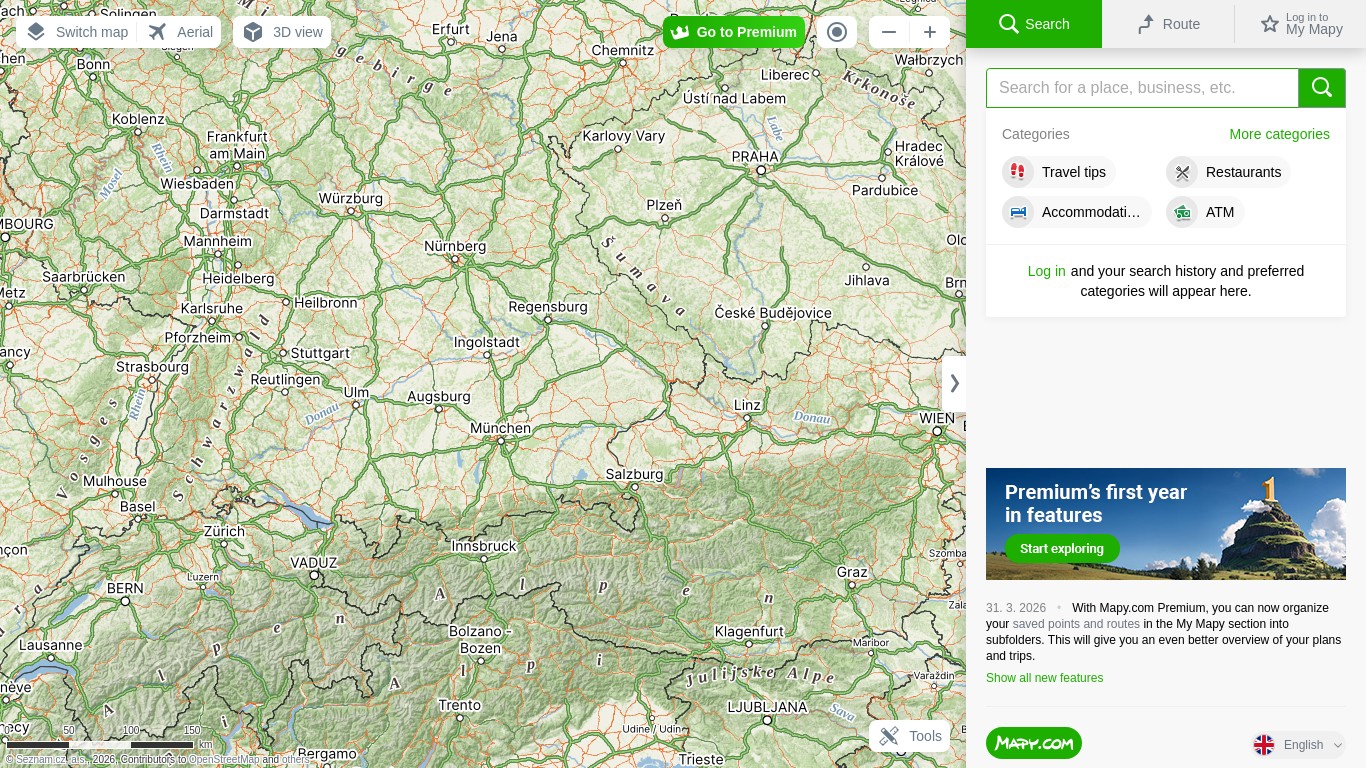Open the Accommodation category
The width and height of the screenshot is (1366, 768).
pyautogui.click(x=1076, y=212)
